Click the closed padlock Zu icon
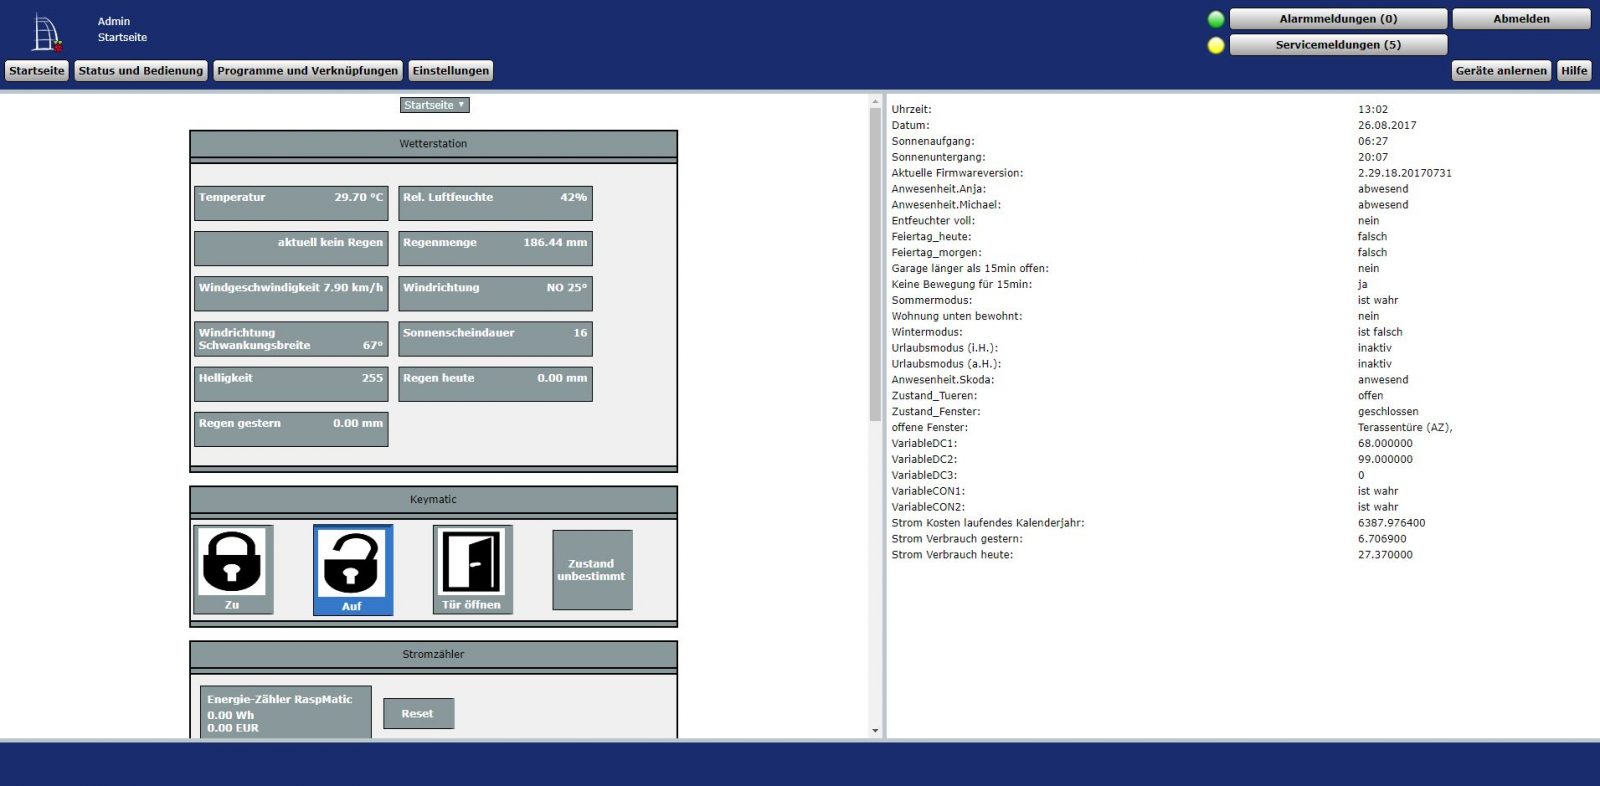Image resolution: width=1600 pixels, height=786 pixels. [x=232, y=563]
